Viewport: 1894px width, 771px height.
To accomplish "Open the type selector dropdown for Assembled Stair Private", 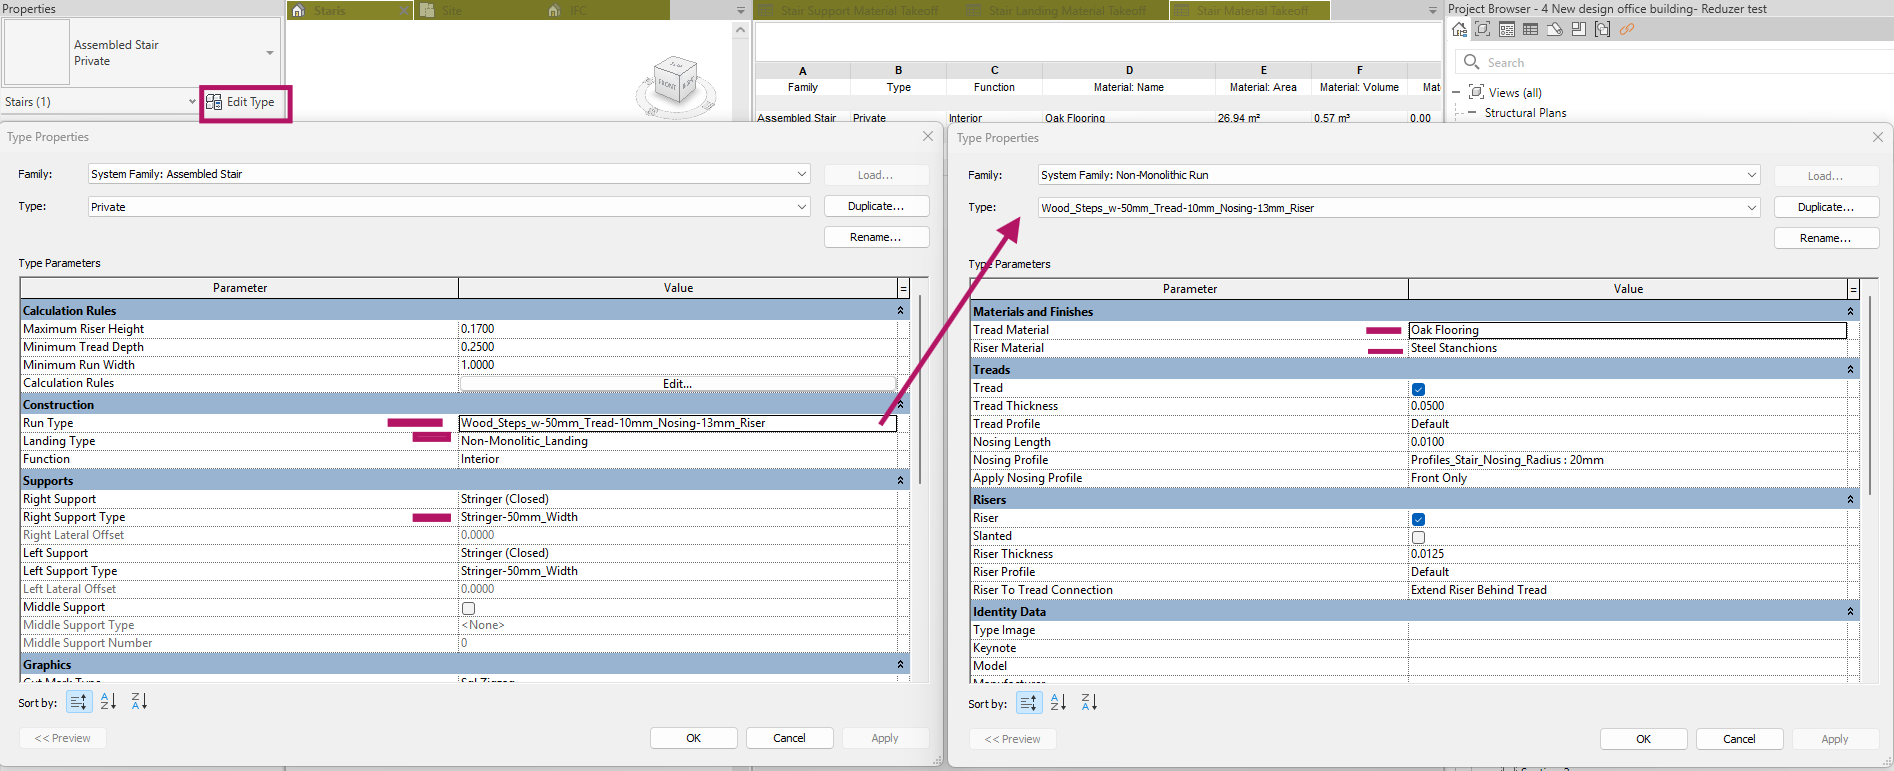I will pyautogui.click(x=270, y=53).
